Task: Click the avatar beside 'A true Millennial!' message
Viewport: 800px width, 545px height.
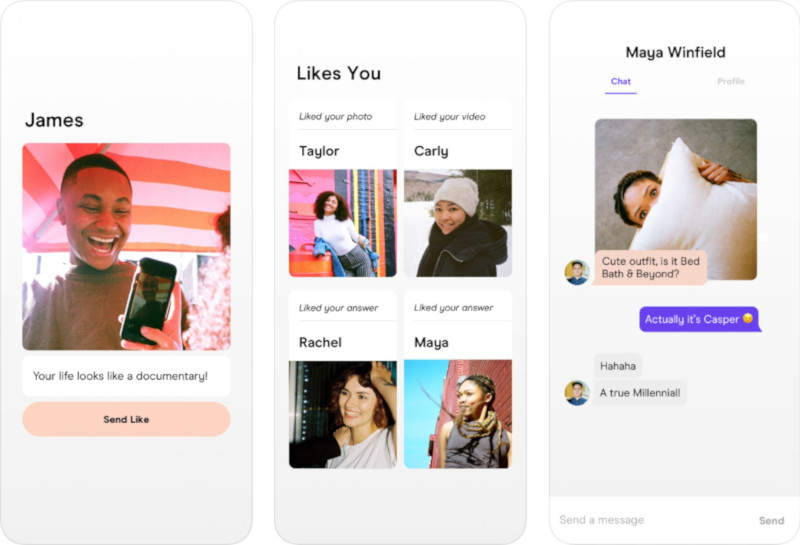Action: (577, 393)
